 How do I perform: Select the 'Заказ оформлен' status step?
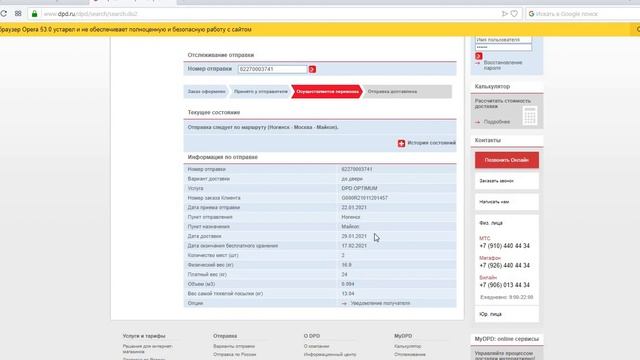[206, 91]
